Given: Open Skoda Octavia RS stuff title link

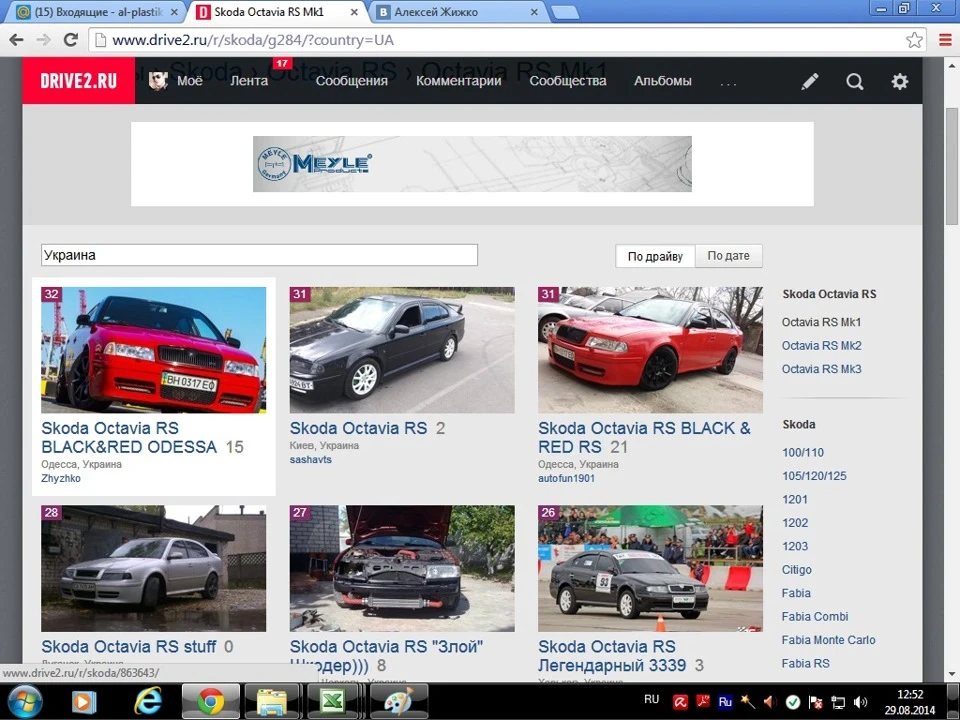Looking at the screenshot, I should (x=129, y=647).
